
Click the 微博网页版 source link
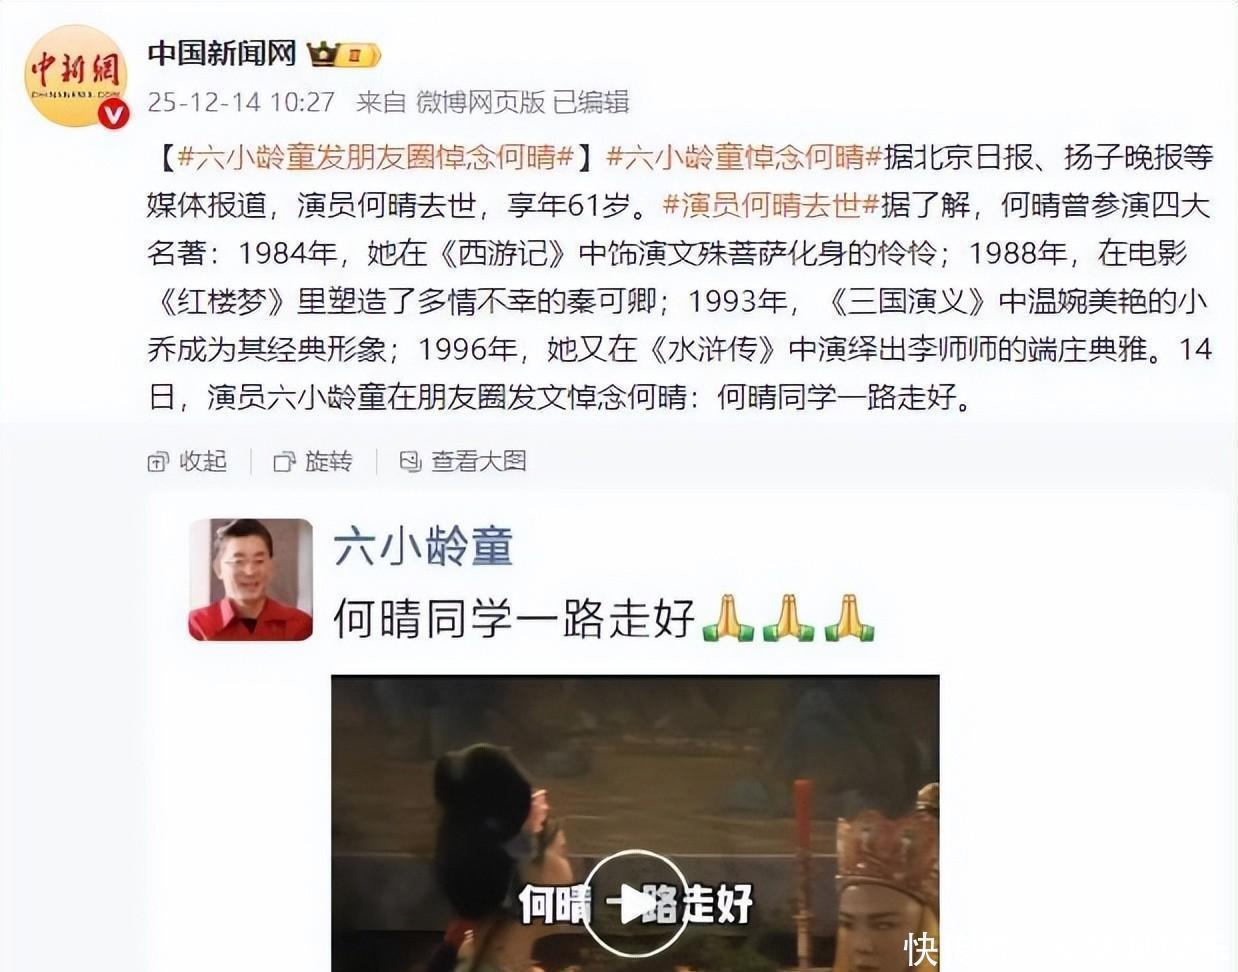480,102
